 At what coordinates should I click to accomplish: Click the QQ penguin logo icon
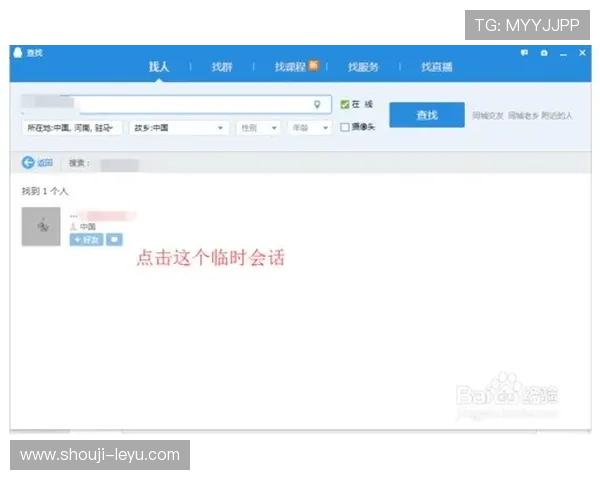(x=18, y=53)
